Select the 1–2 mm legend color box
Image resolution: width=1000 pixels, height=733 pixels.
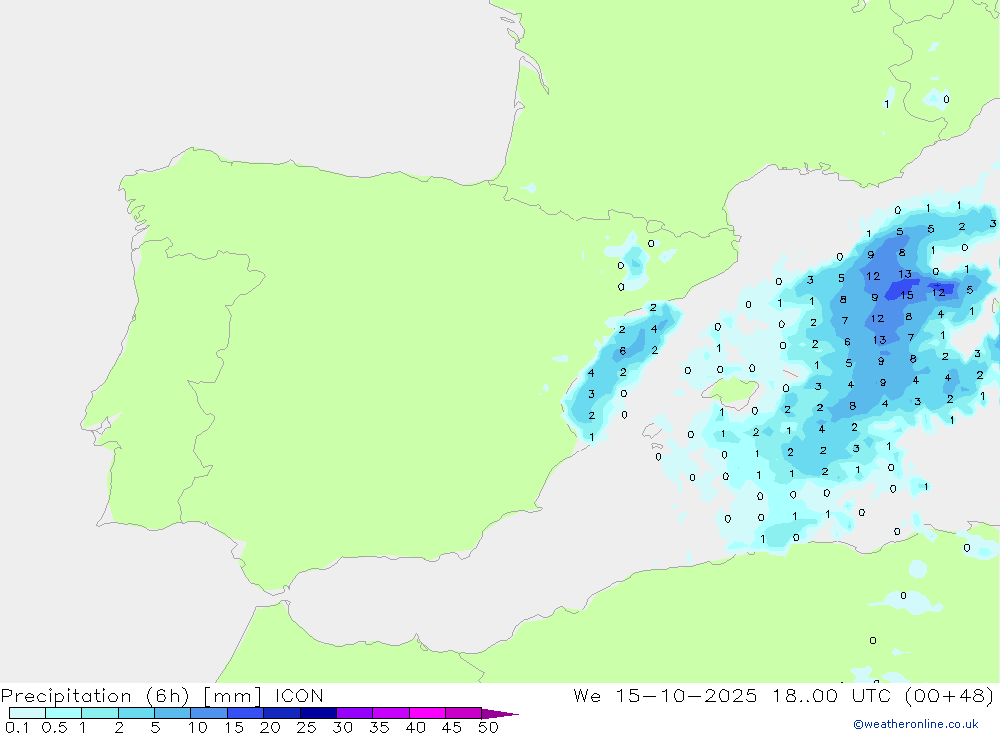pos(100,713)
